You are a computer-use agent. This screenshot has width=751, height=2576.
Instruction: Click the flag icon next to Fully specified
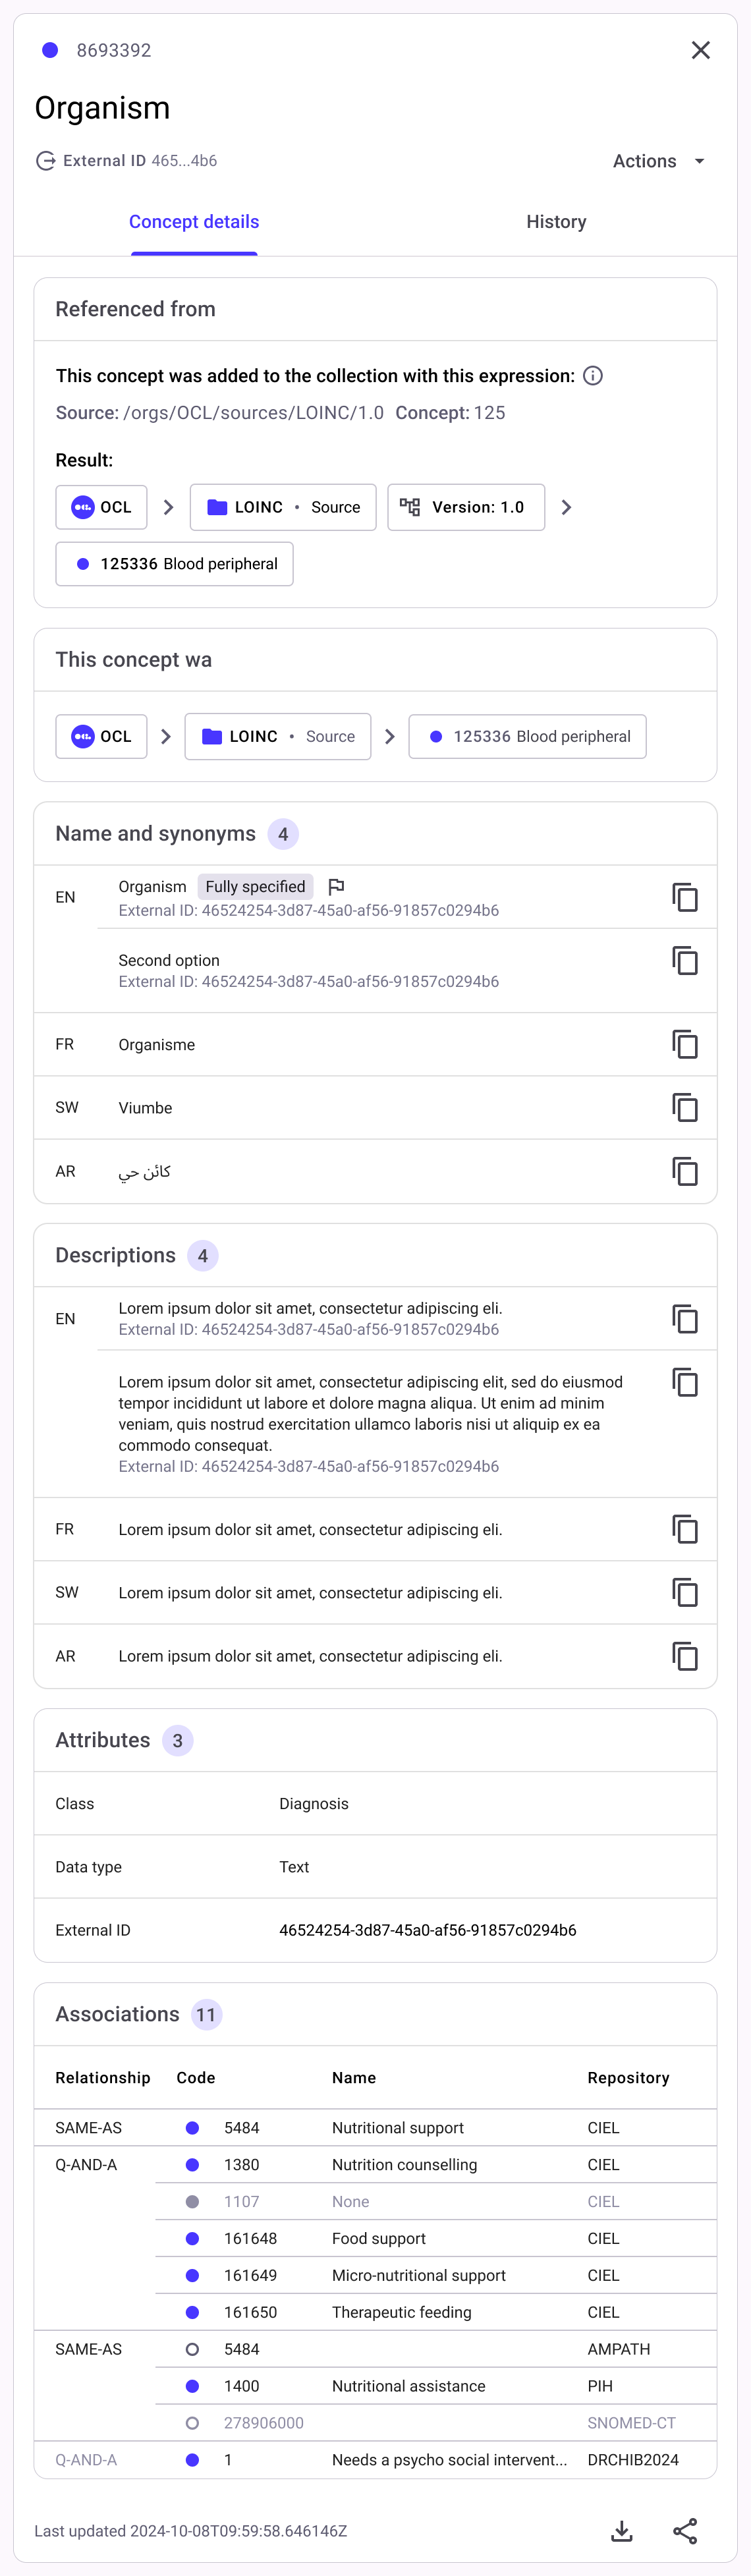coord(337,886)
